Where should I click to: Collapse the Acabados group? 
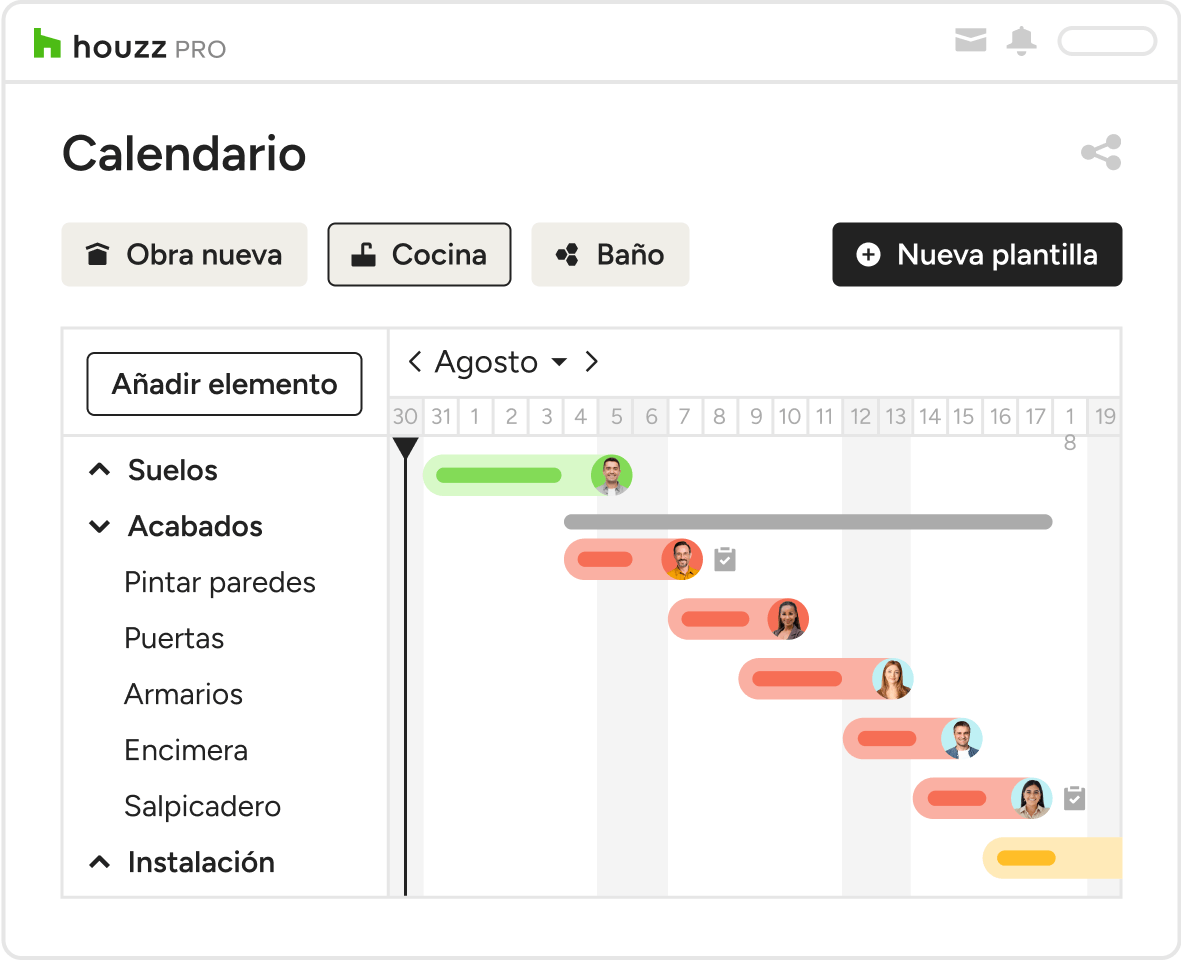pos(99,526)
